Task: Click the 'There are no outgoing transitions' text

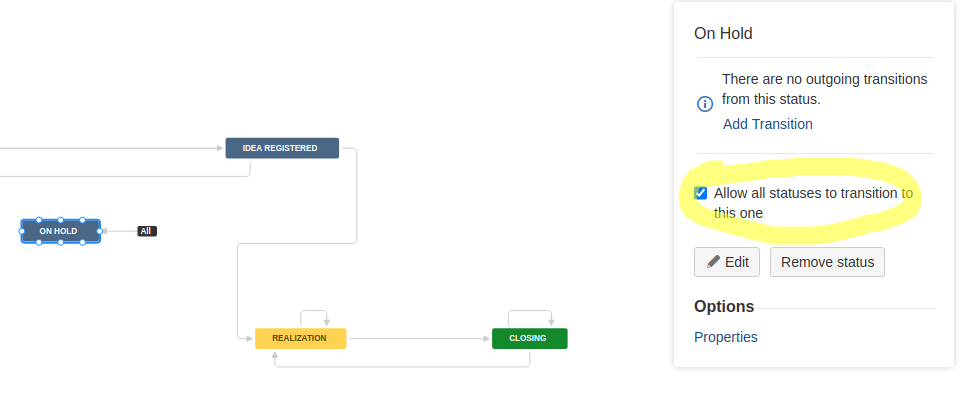Action: pos(825,89)
